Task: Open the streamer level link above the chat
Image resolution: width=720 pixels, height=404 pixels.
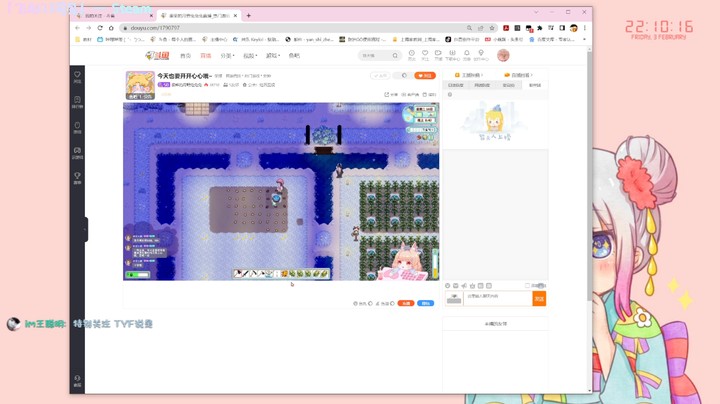Action: click(x=468, y=75)
